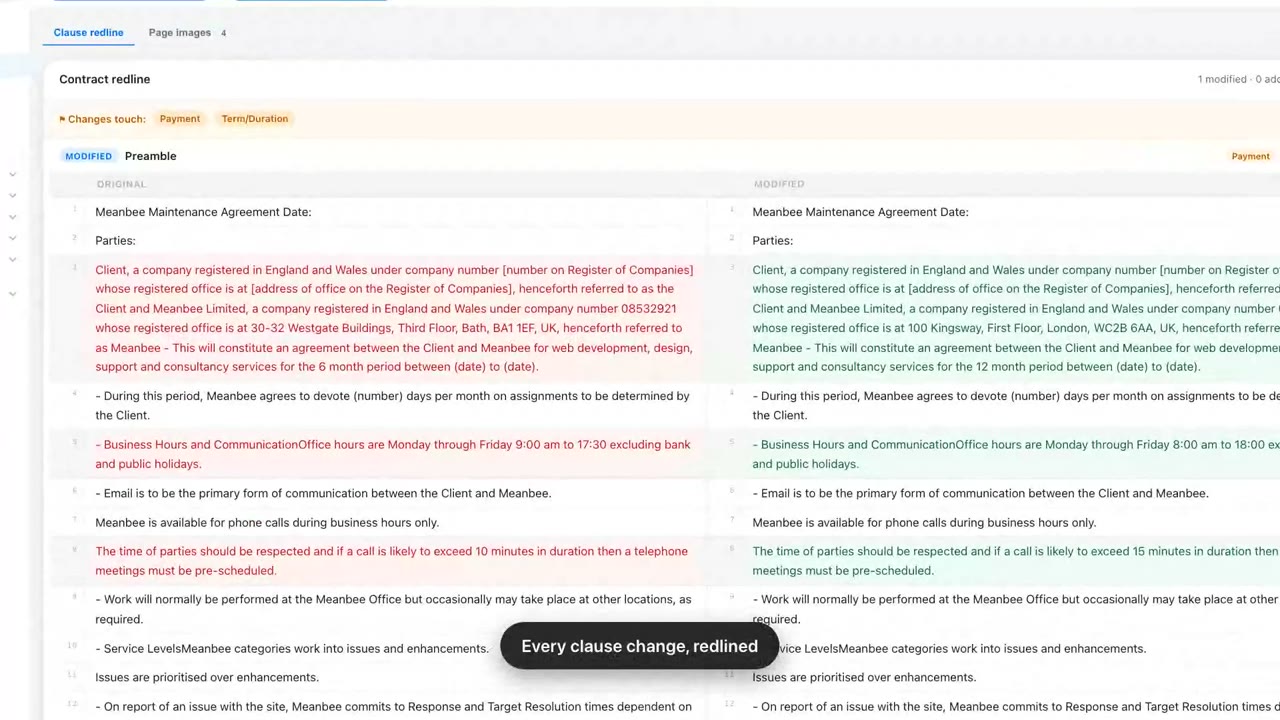Select 'Meanbee Maintenance Agreement Date:' in the Original column
This screenshot has height=720, width=1280.
pyautogui.click(x=203, y=212)
